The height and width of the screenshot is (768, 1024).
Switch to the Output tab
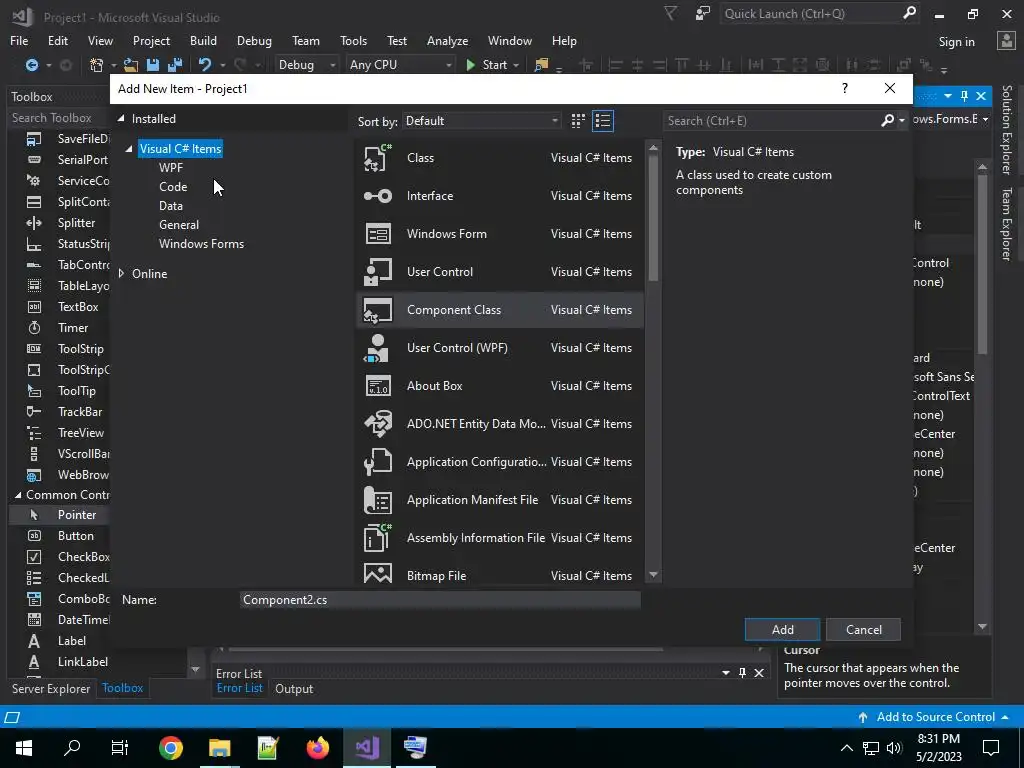tap(294, 688)
